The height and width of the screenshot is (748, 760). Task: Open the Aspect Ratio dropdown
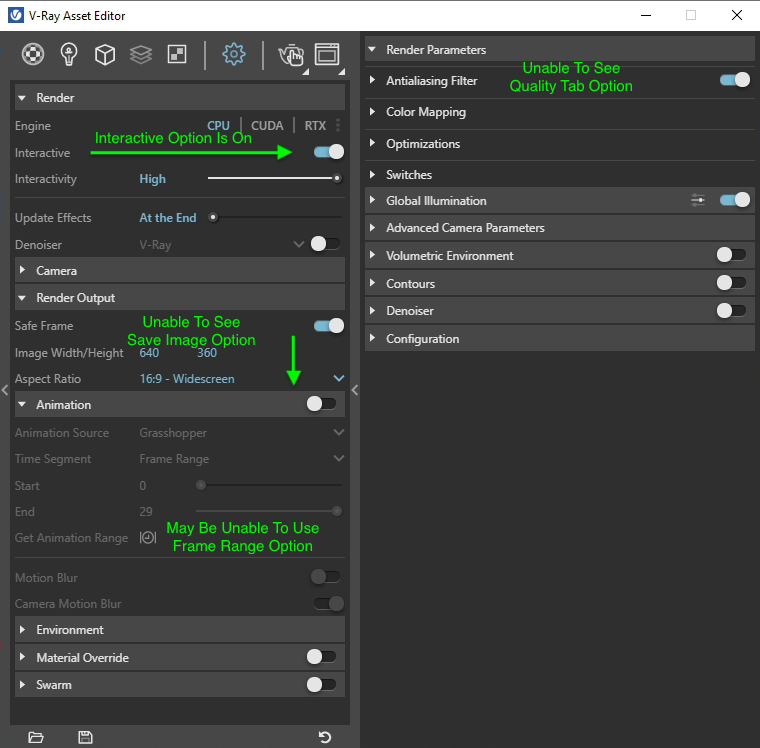click(242, 379)
